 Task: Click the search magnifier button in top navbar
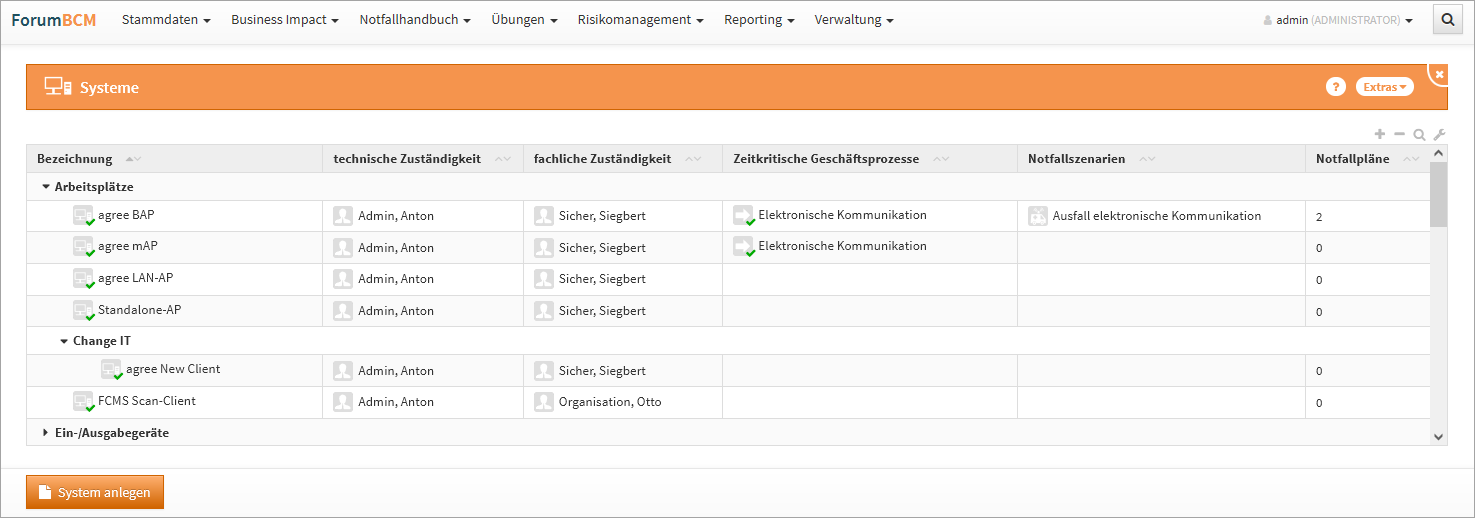coord(1447,19)
